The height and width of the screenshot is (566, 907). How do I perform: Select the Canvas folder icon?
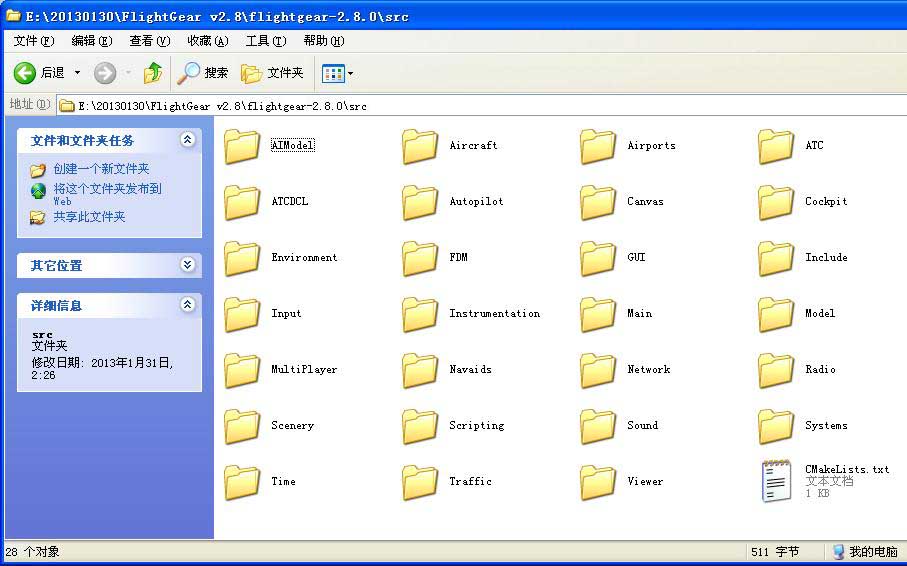tap(598, 203)
